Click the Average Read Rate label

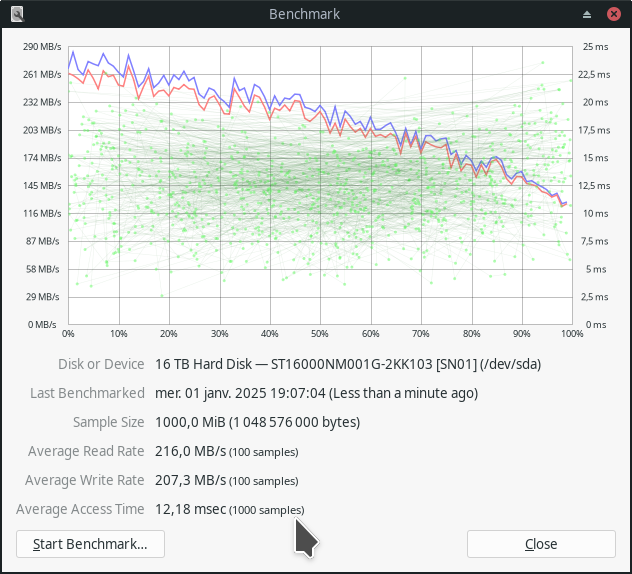(86, 451)
